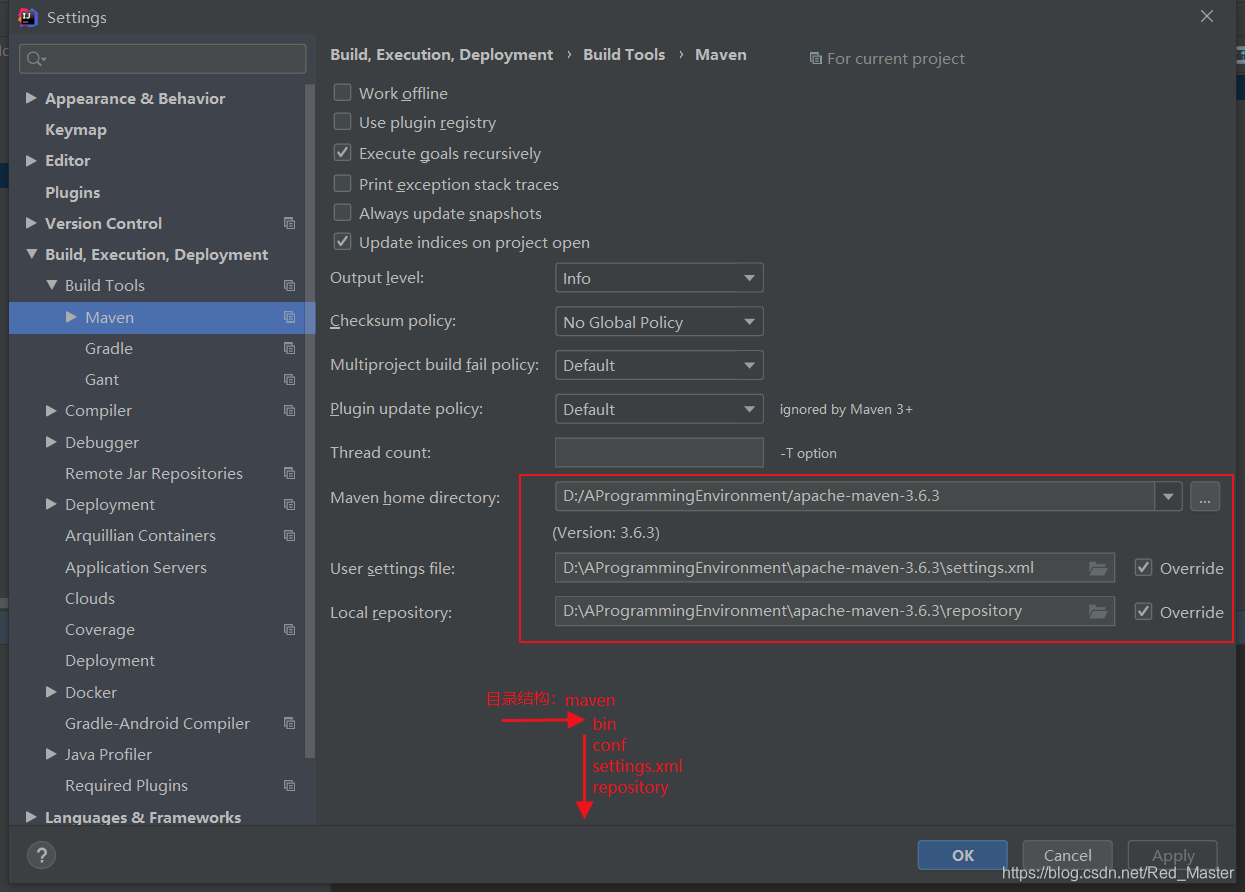Click project-level icon next to Version Control
Screen dimensions: 1245x892
(289, 223)
